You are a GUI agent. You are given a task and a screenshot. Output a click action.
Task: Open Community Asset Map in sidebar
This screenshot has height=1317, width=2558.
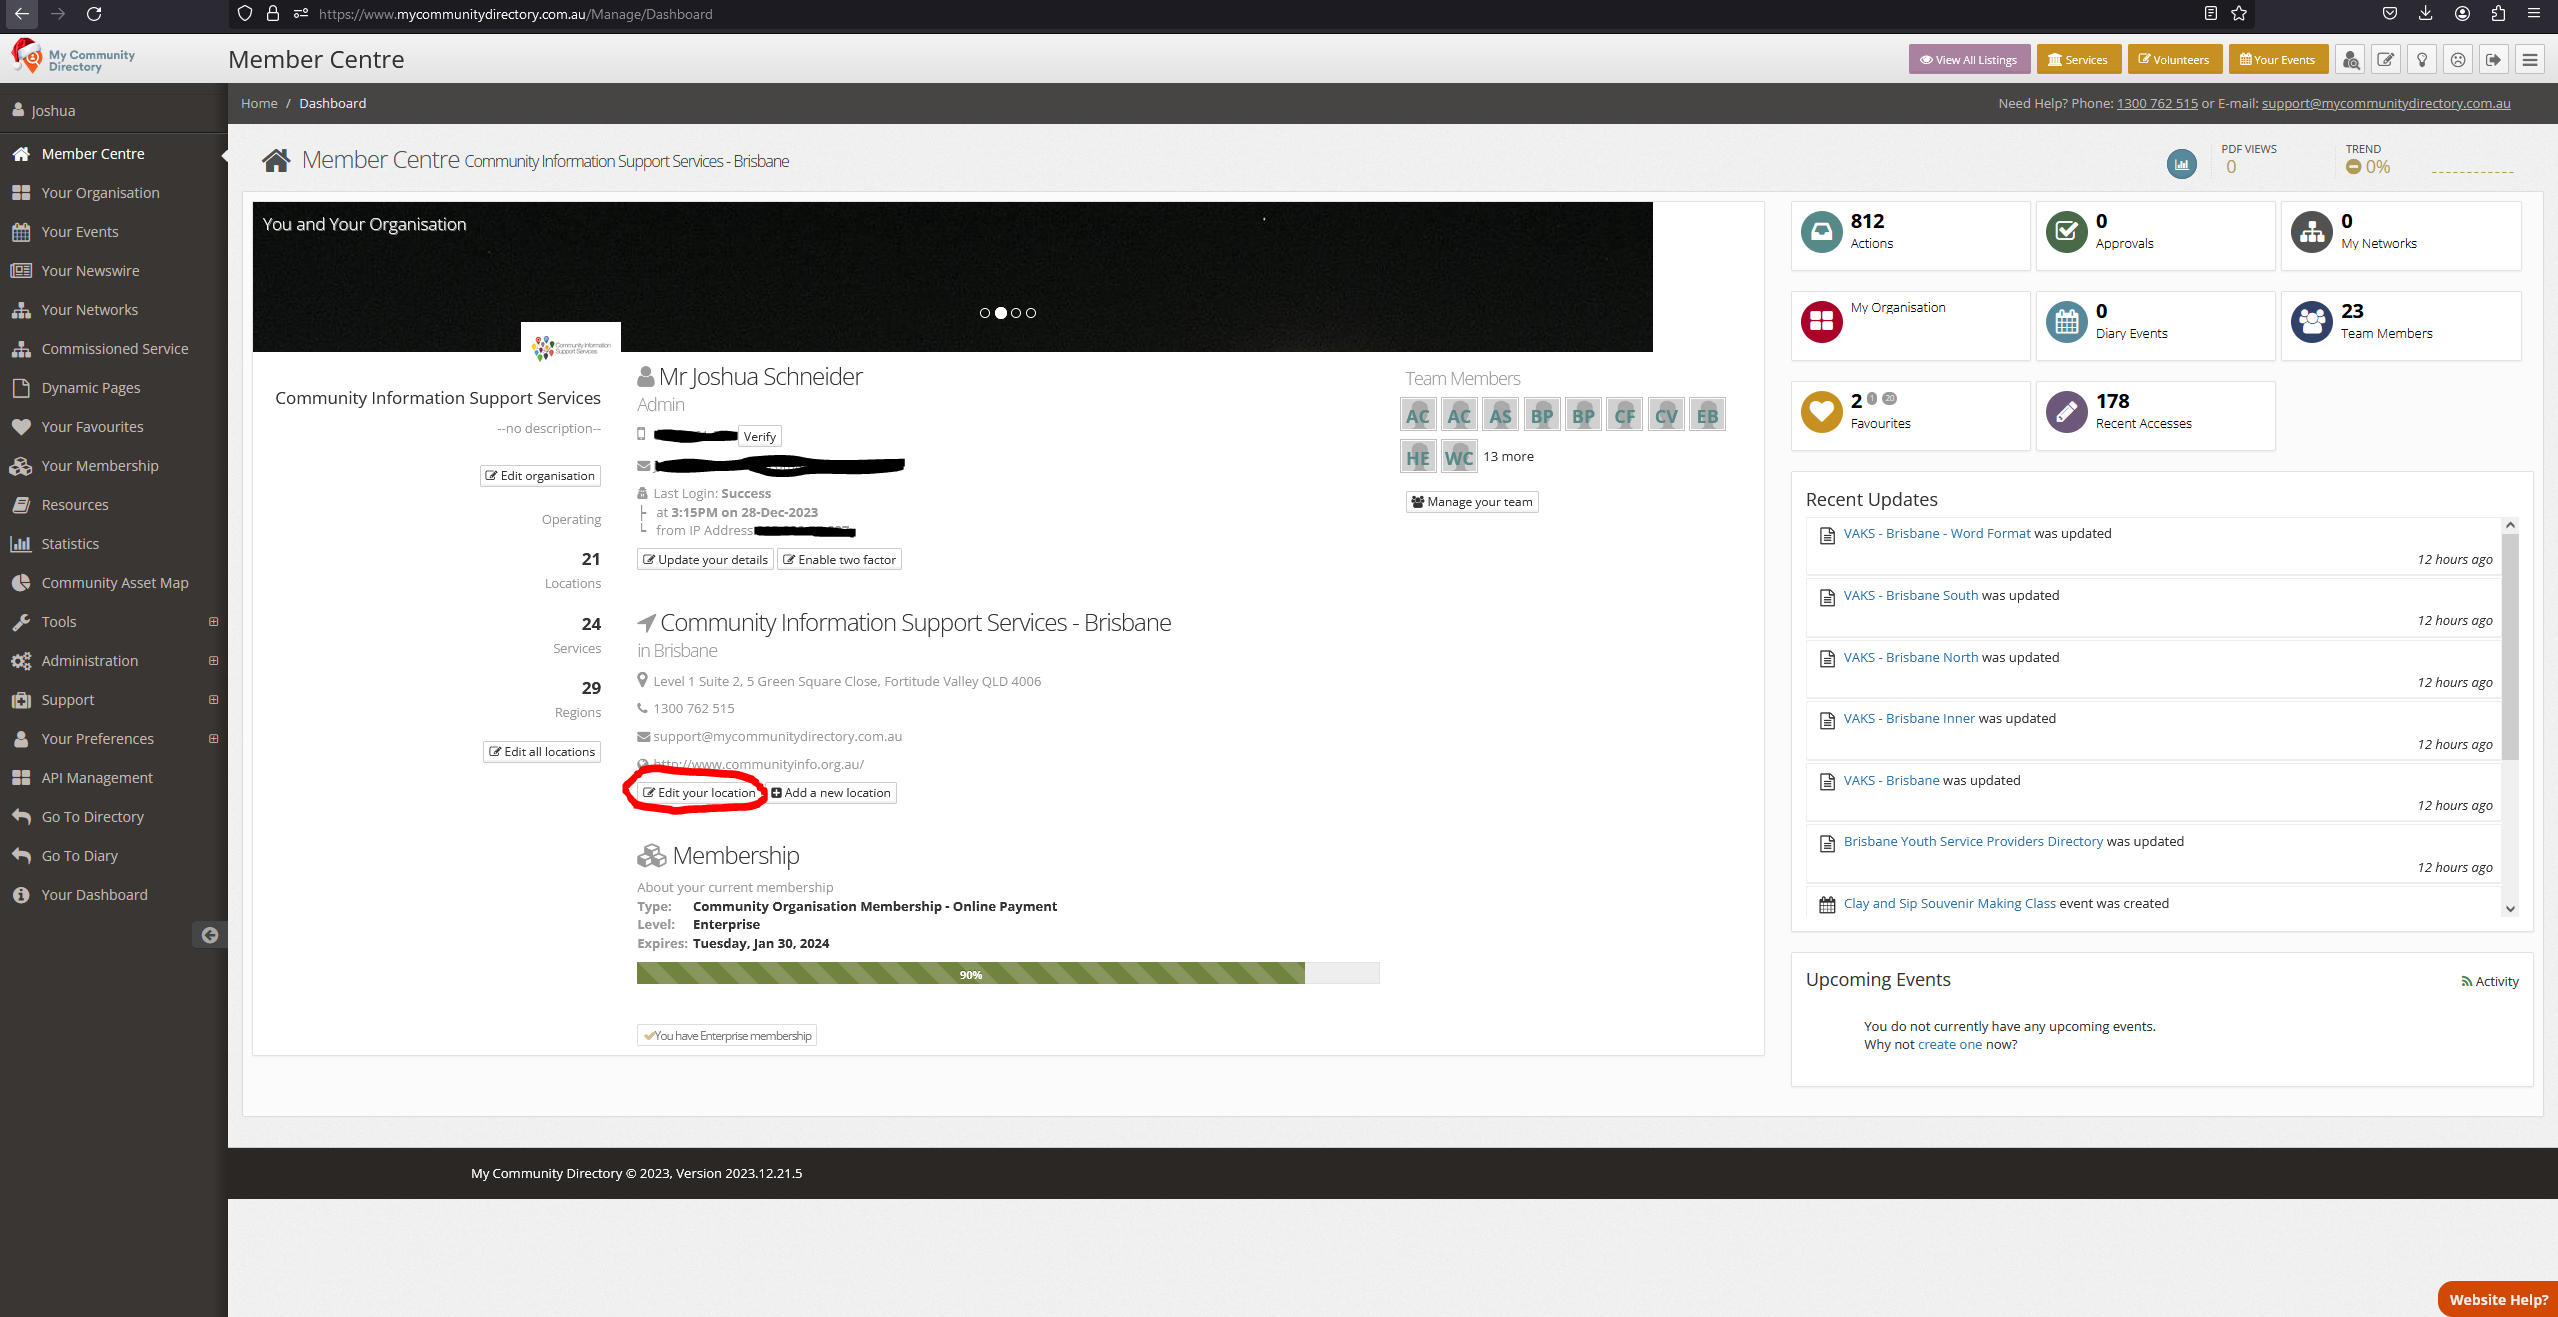[113, 583]
